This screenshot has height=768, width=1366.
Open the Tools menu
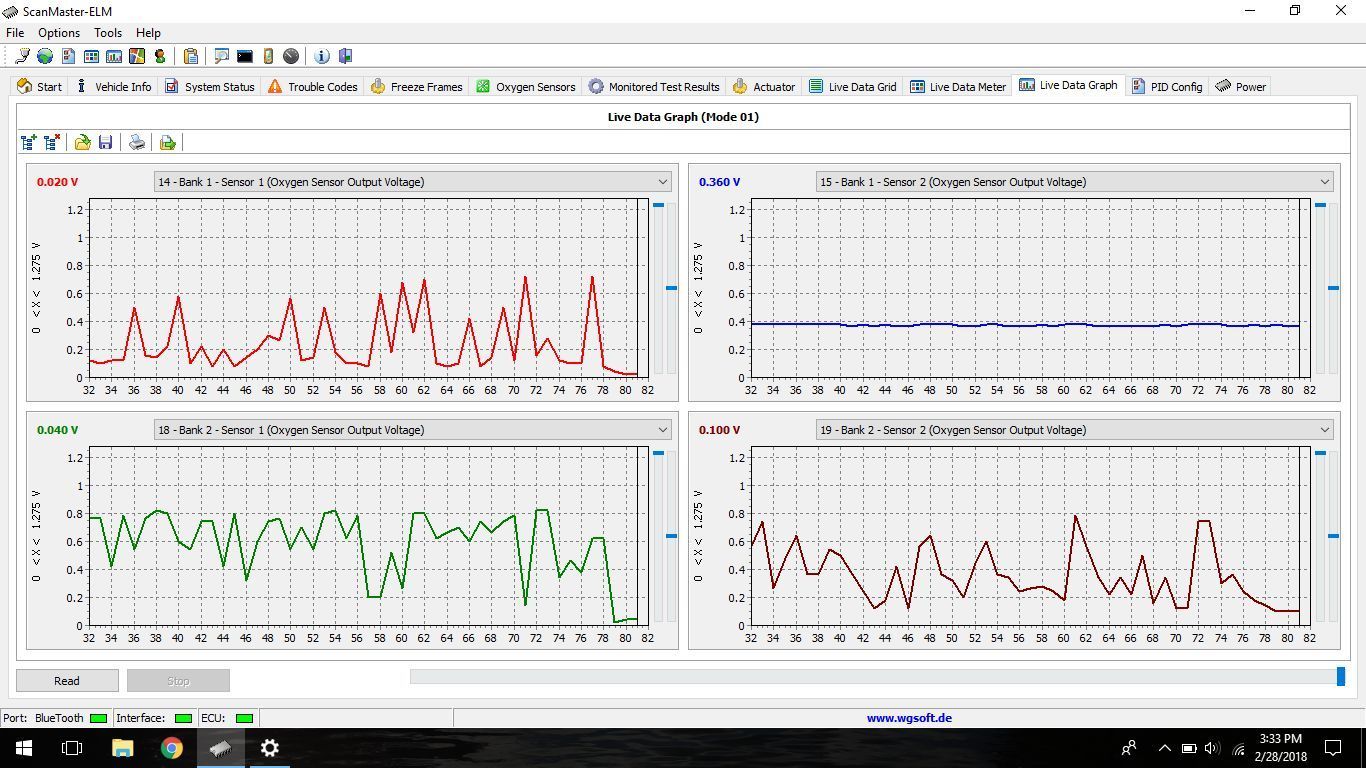click(108, 33)
